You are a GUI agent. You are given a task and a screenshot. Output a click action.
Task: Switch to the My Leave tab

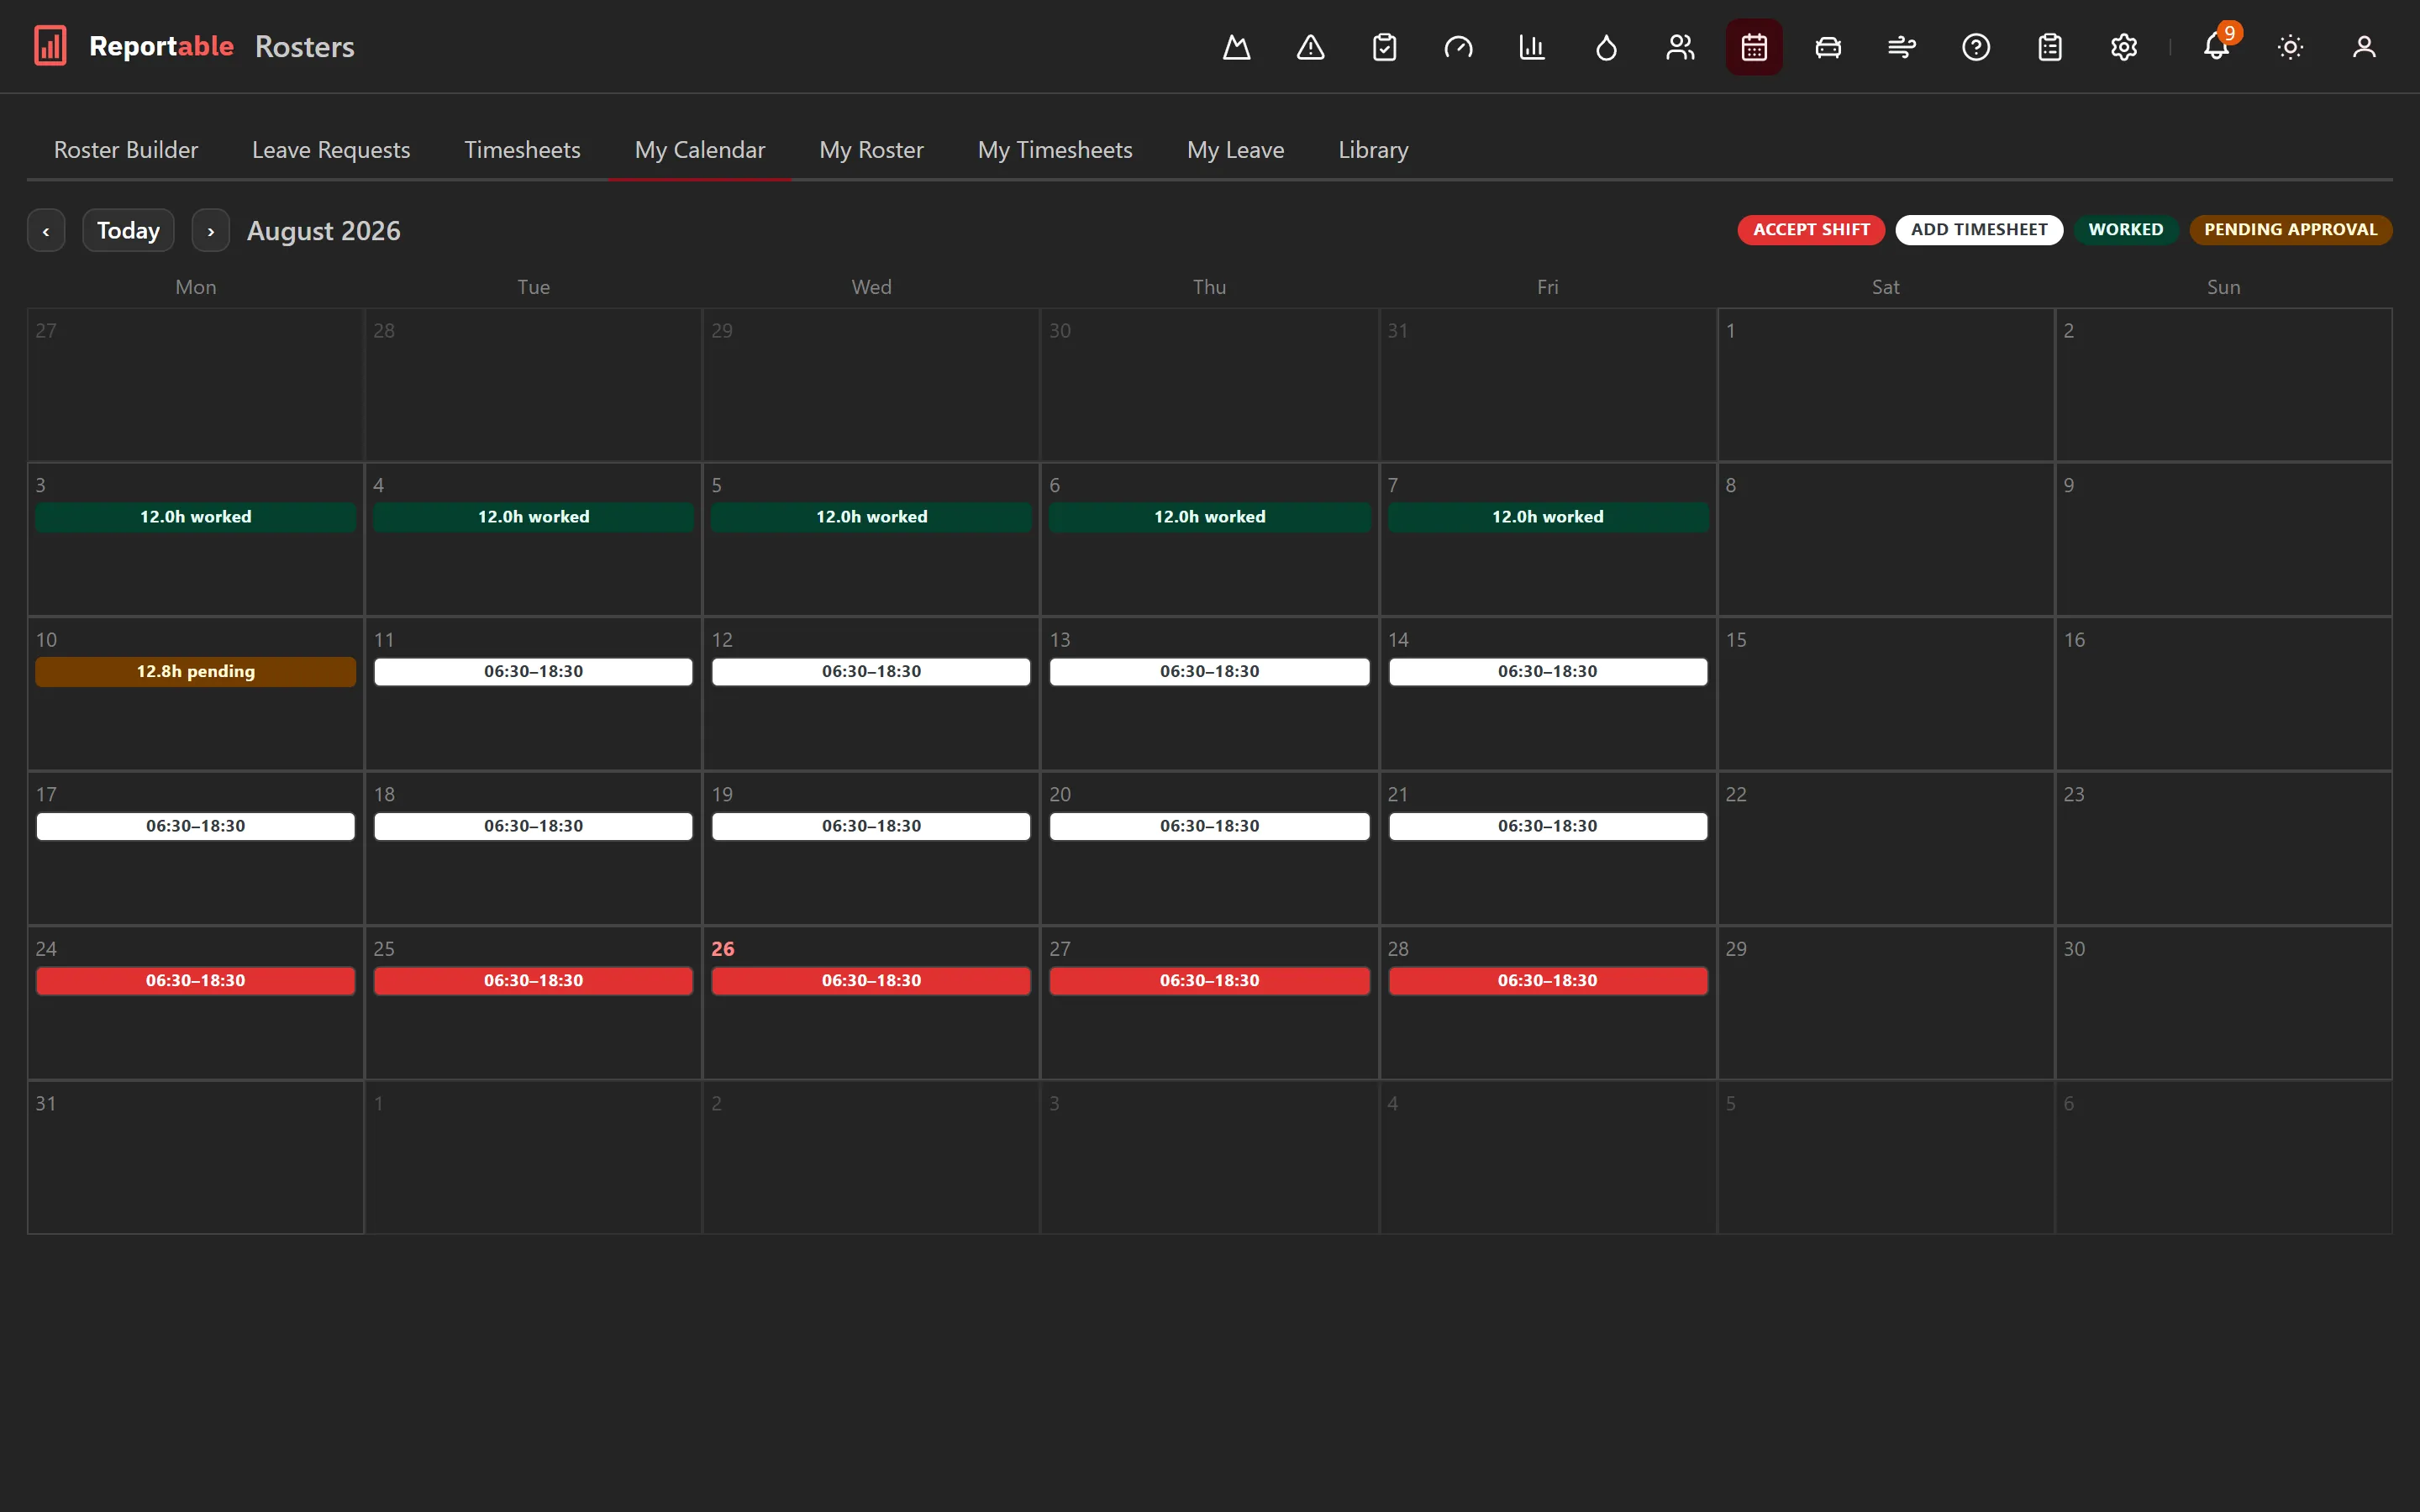[1235, 150]
